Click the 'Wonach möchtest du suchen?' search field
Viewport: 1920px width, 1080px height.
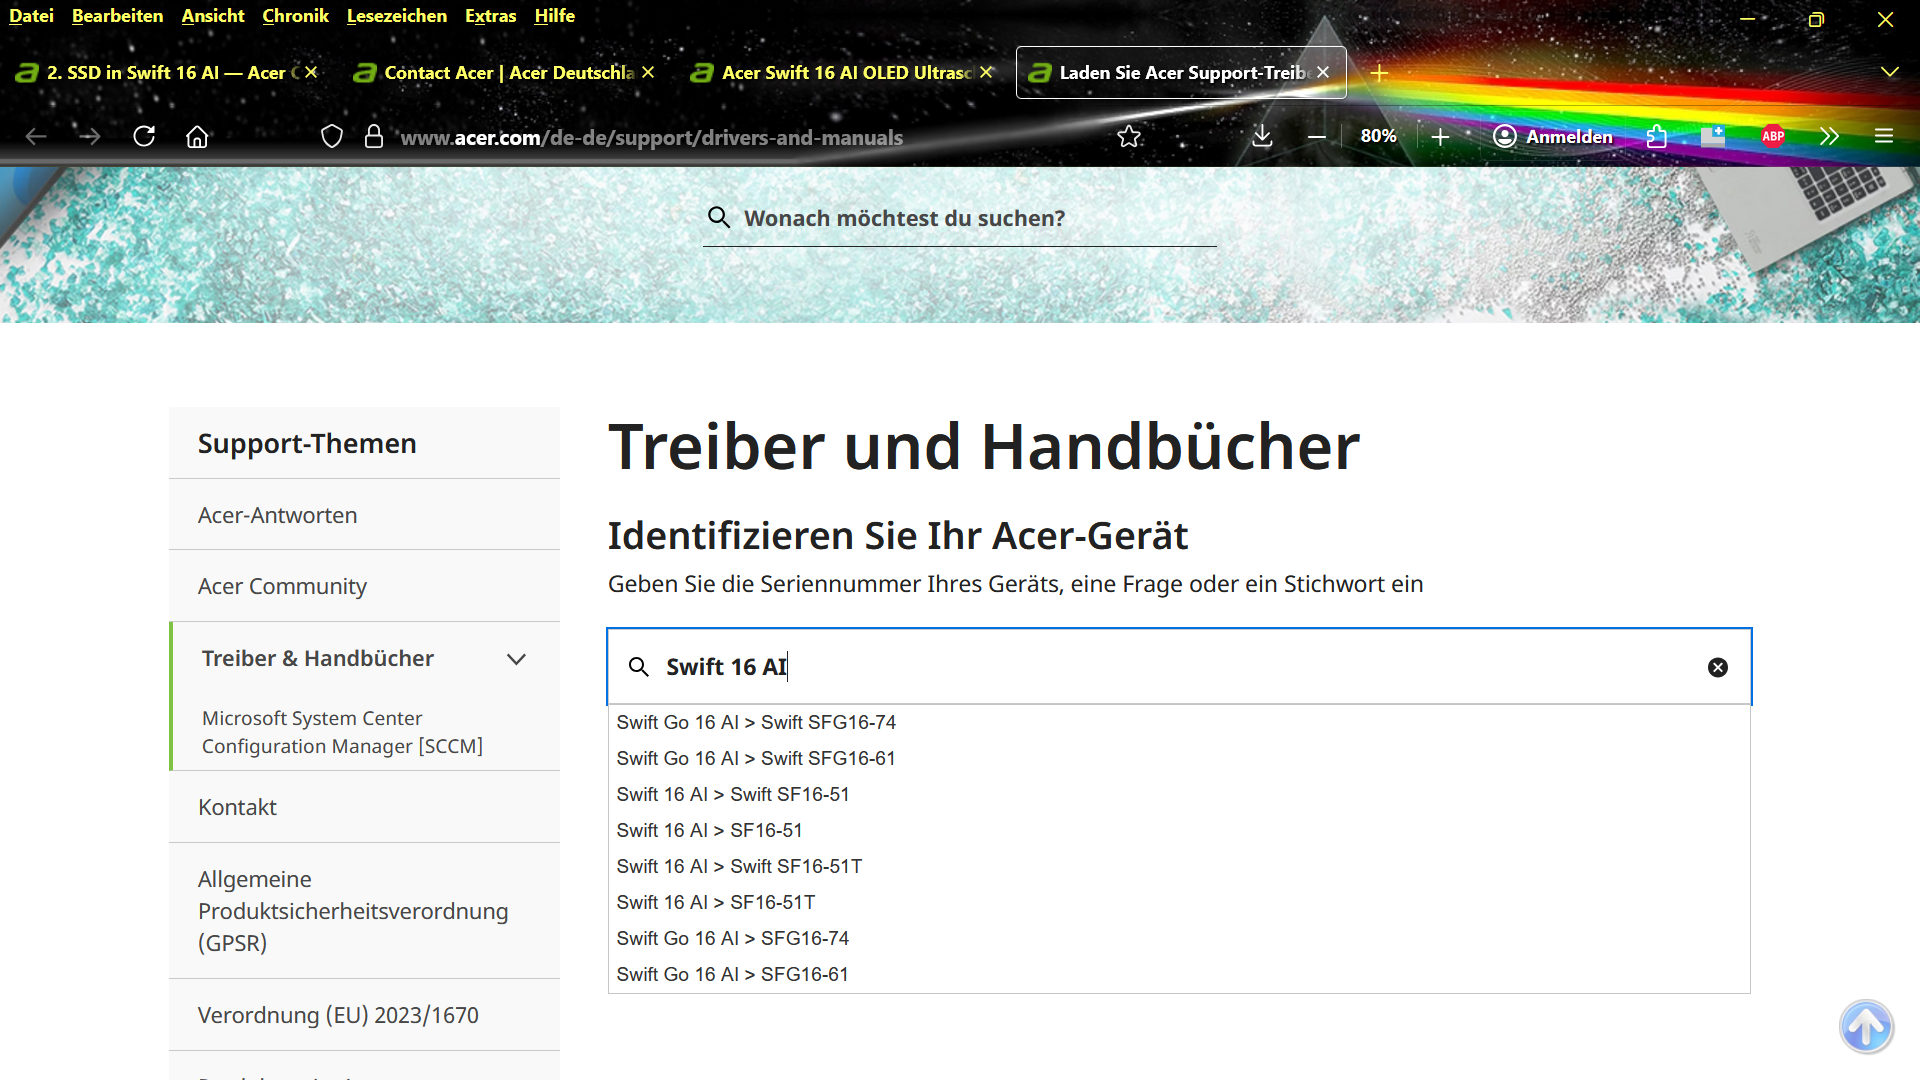pyautogui.click(x=960, y=218)
